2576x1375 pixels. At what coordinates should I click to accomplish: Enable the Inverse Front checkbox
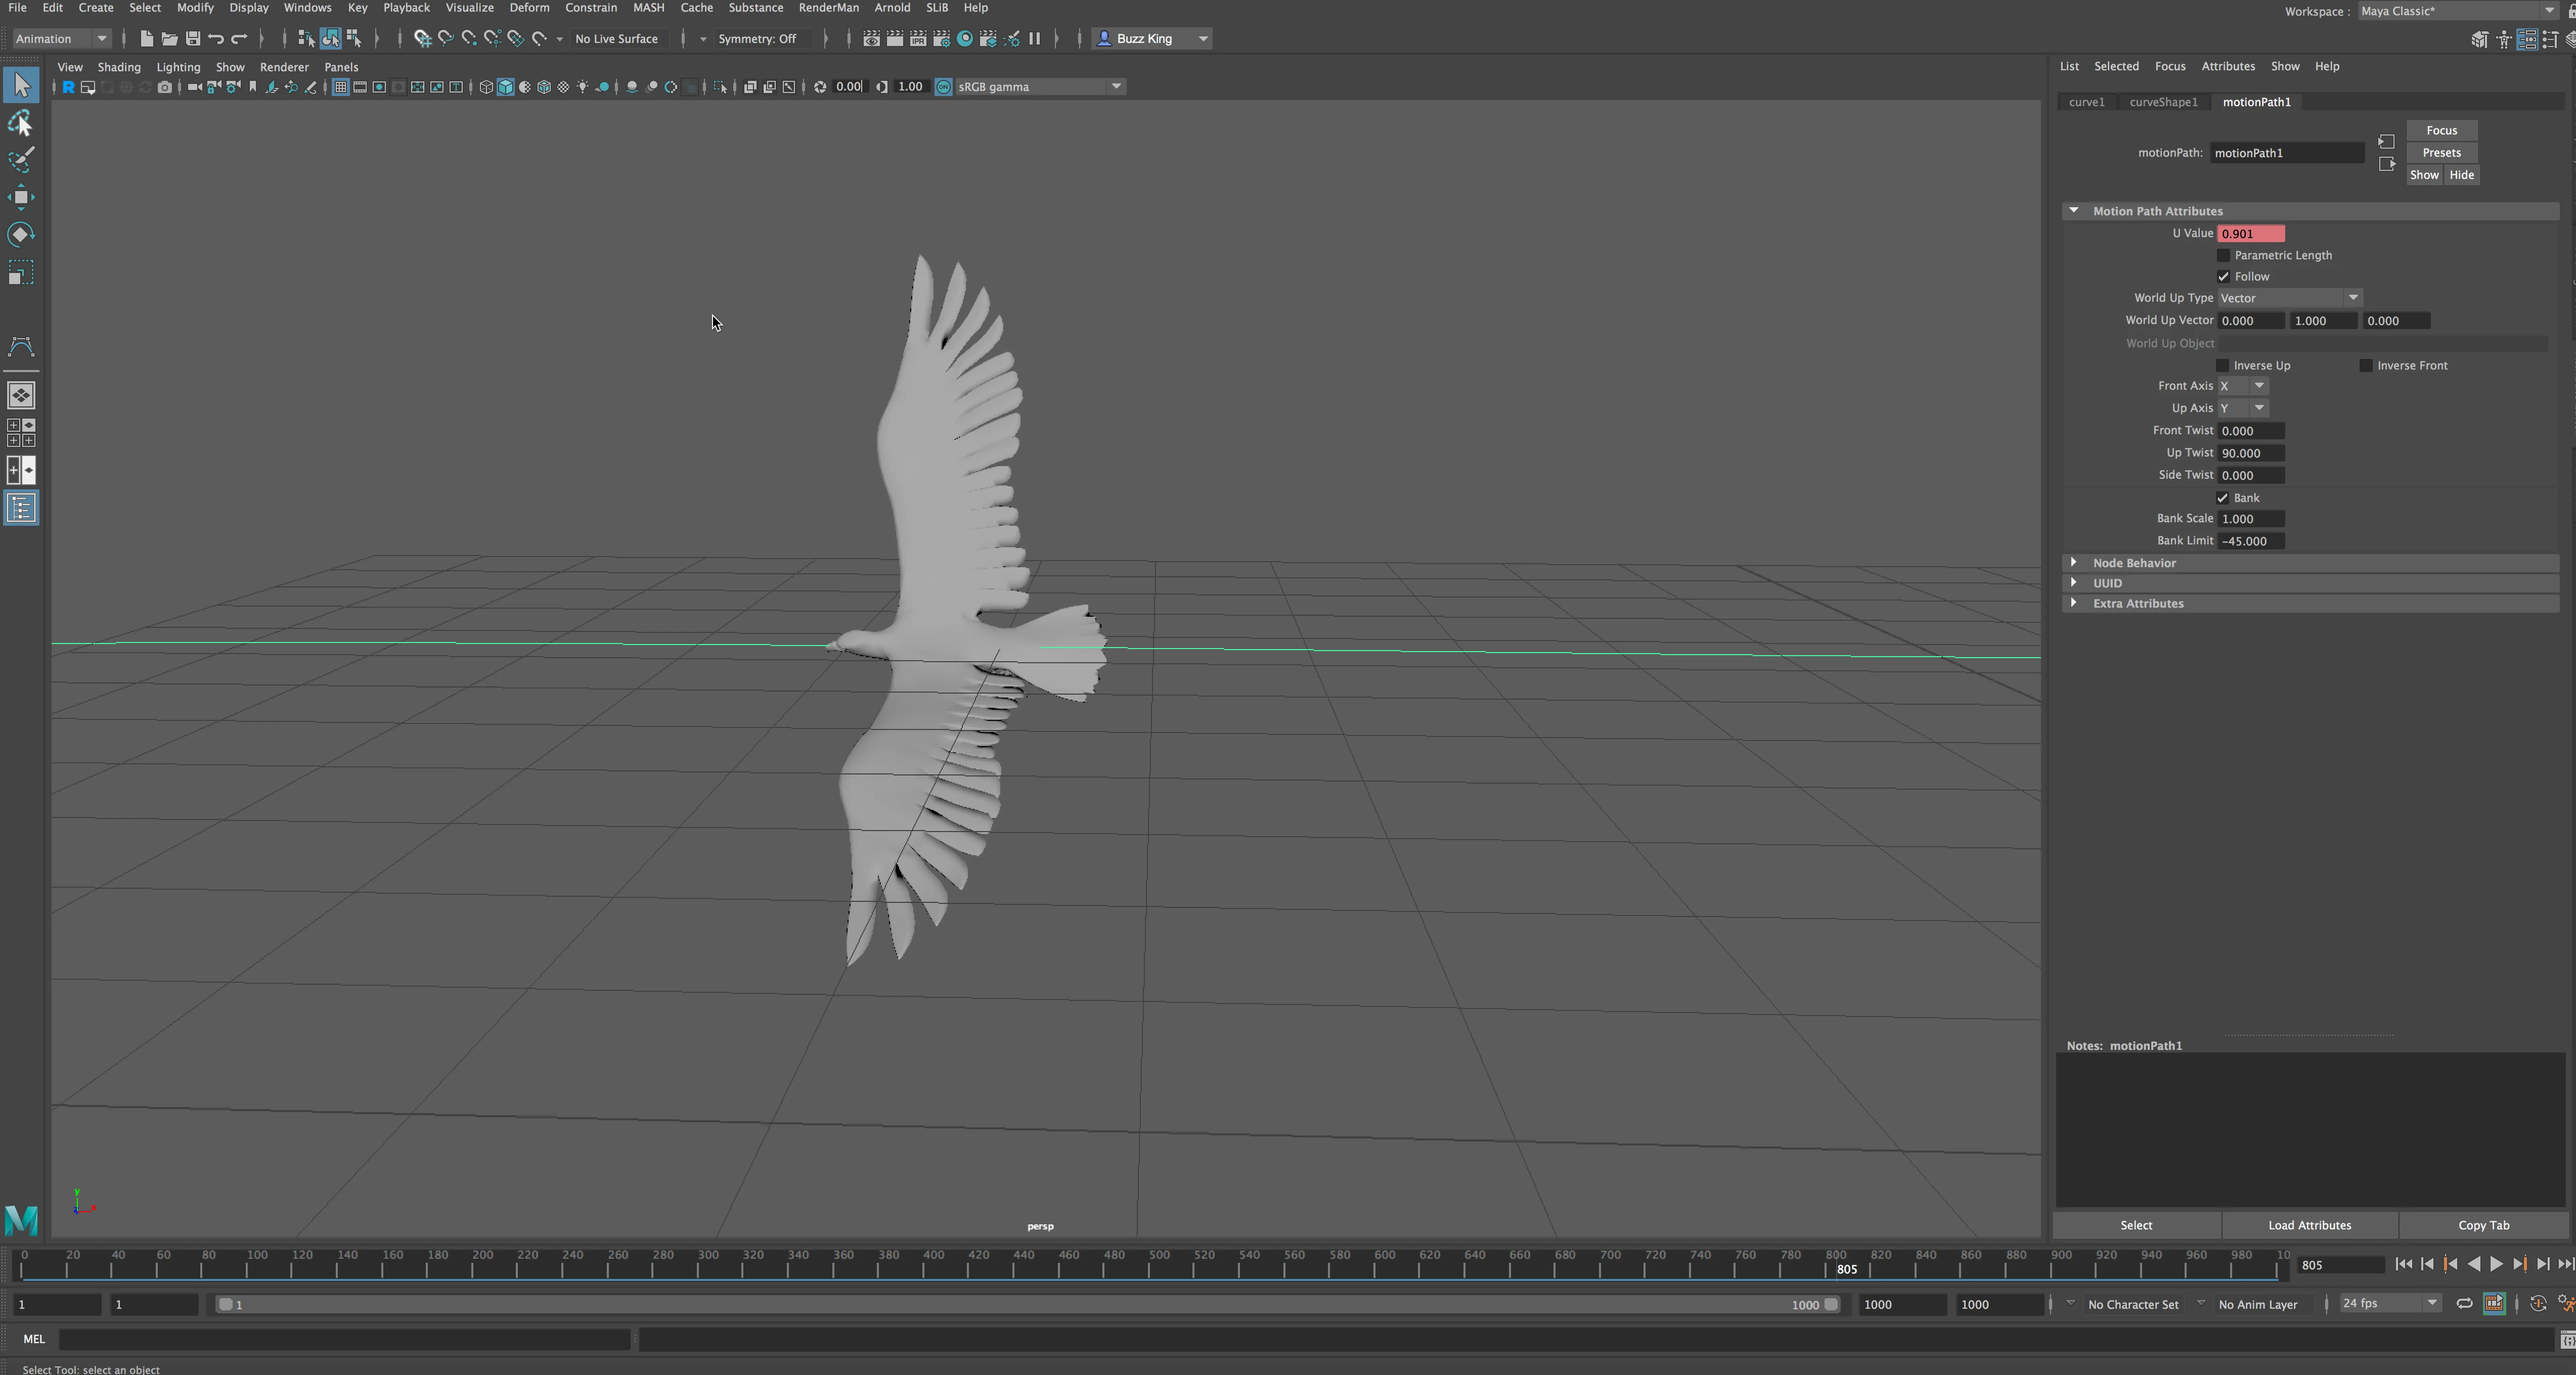point(2365,366)
